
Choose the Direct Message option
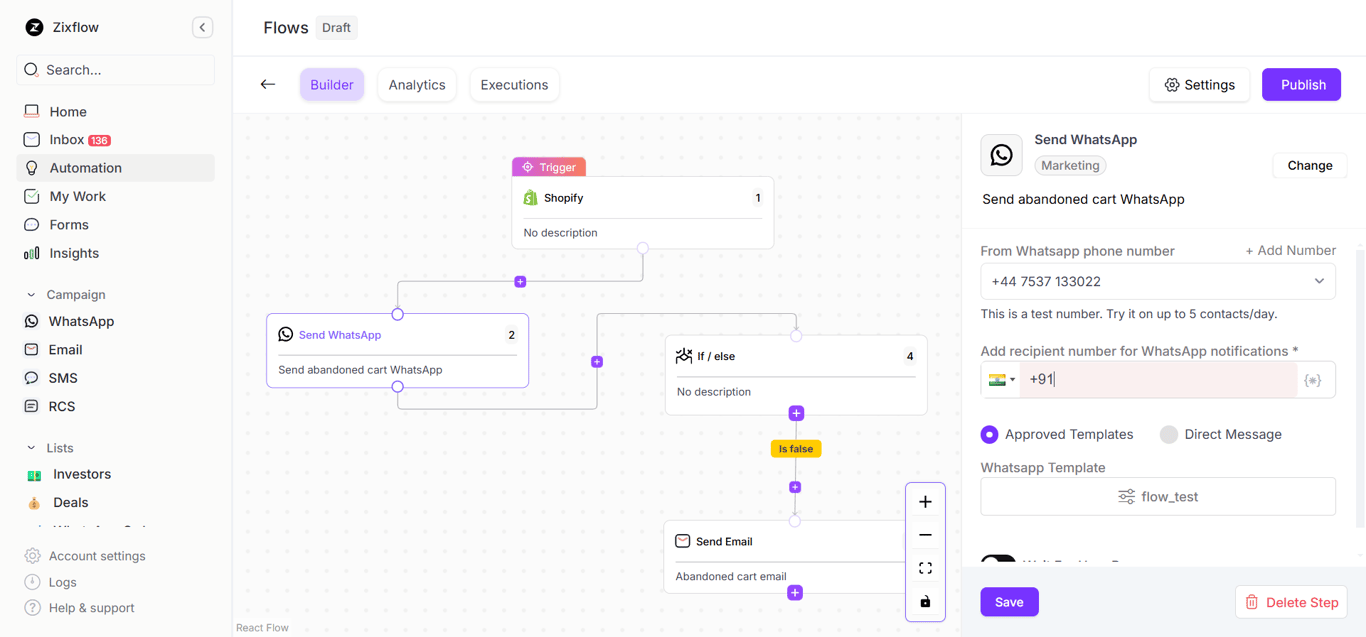click(x=1168, y=434)
